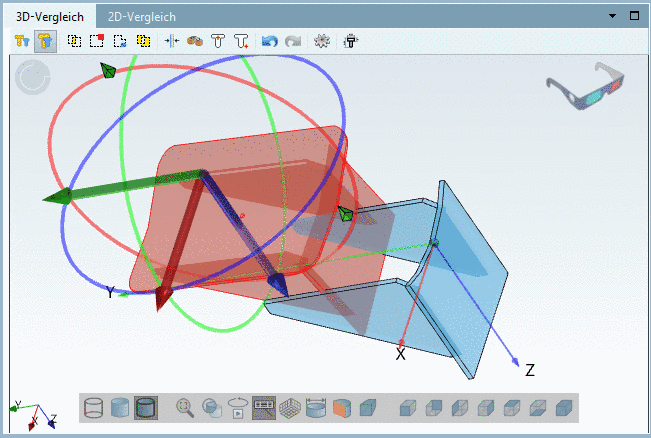The height and width of the screenshot is (438, 651).
Task: Click the binoculars icon in toolbar
Action: 195,41
